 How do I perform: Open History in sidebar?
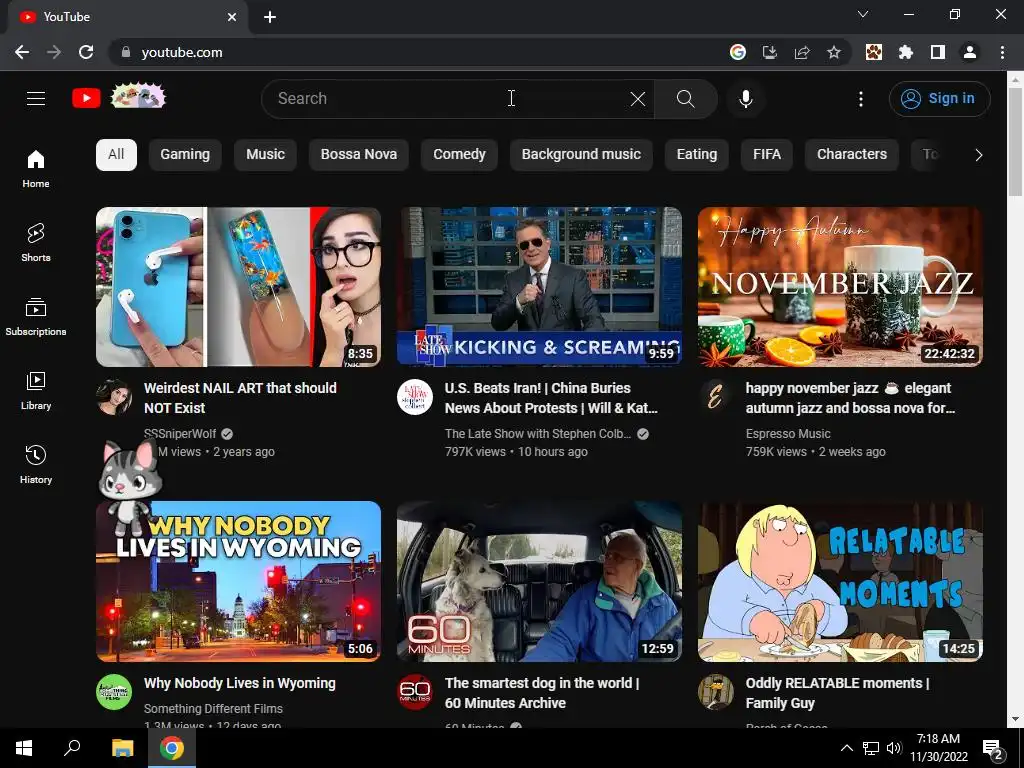36,464
